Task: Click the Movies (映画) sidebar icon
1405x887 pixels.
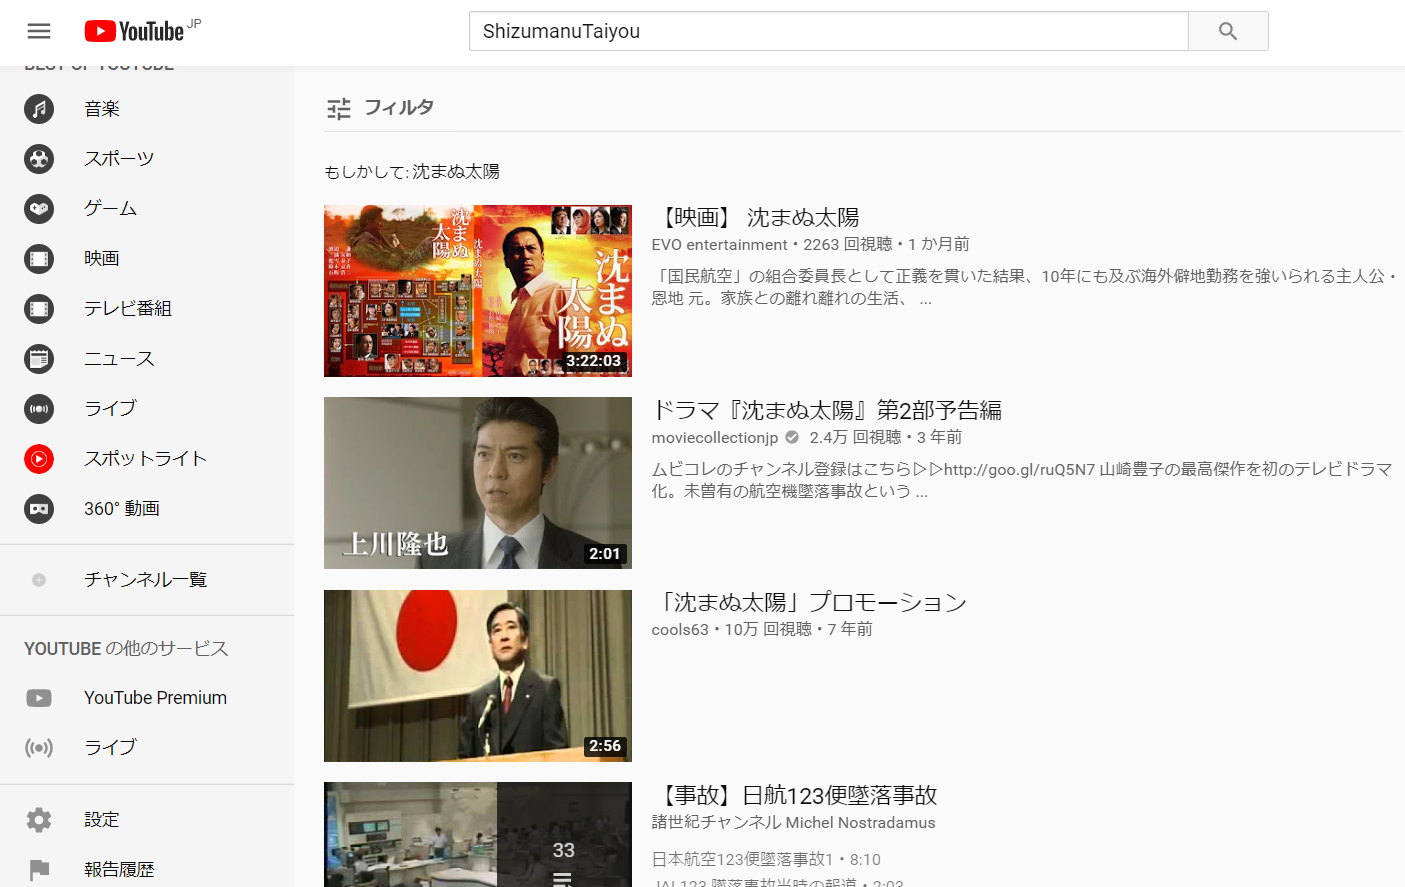Action: (39, 259)
